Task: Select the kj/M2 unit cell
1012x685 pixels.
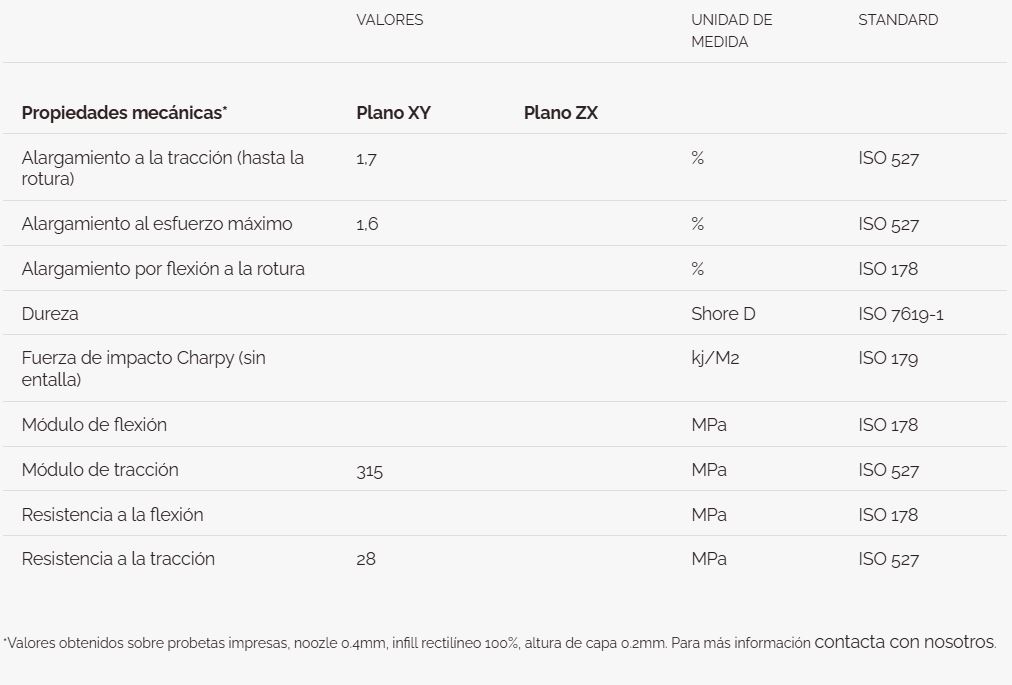Action: coord(714,358)
